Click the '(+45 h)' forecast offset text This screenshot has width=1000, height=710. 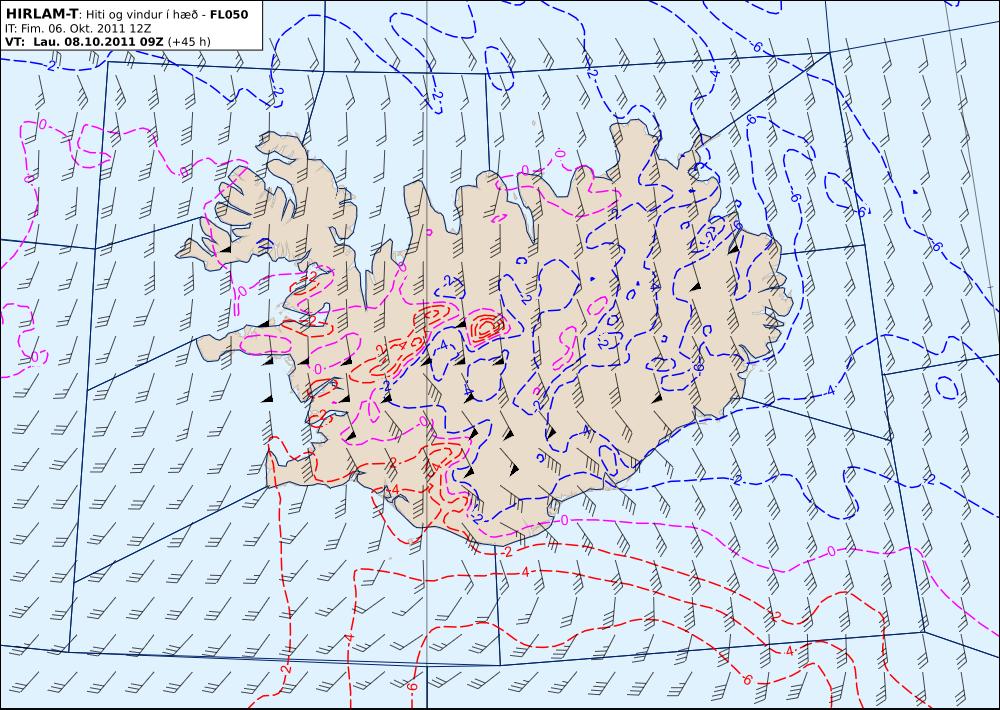click(x=189, y=42)
